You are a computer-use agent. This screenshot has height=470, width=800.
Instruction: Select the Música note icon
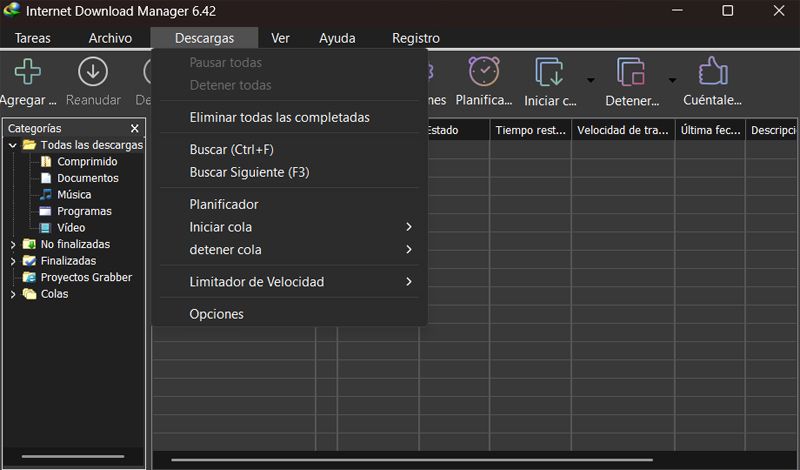tap(46, 194)
